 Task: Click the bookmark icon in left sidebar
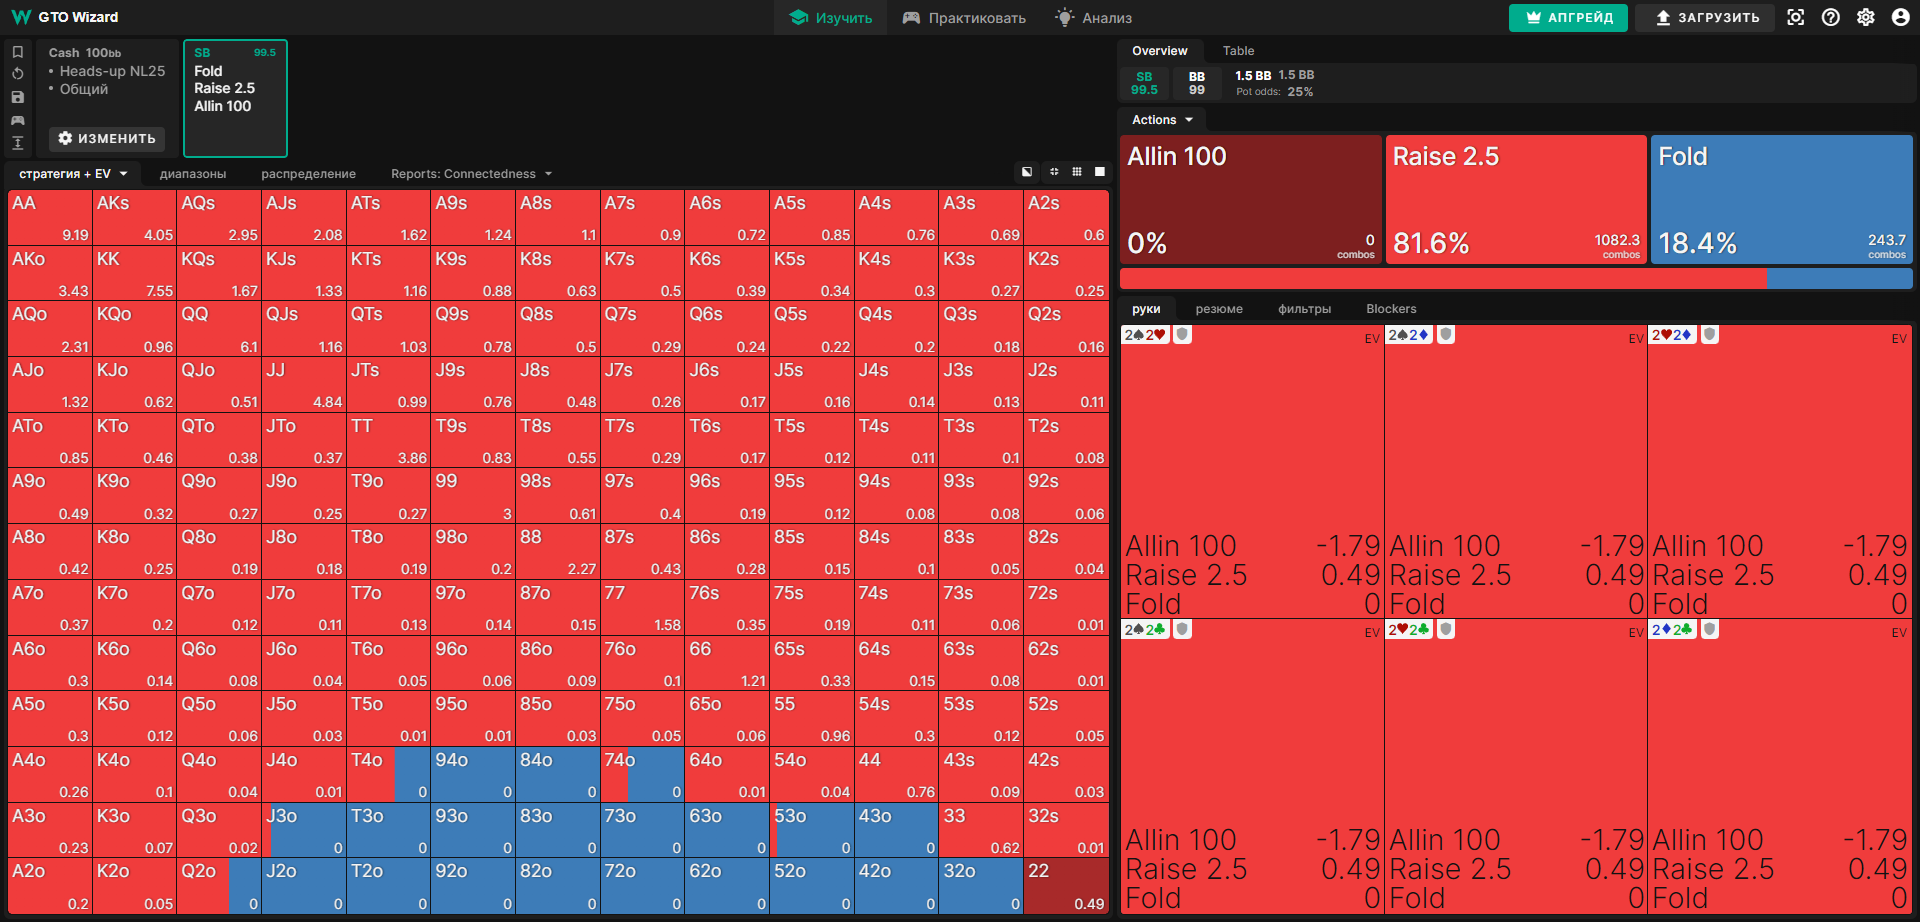click(17, 52)
